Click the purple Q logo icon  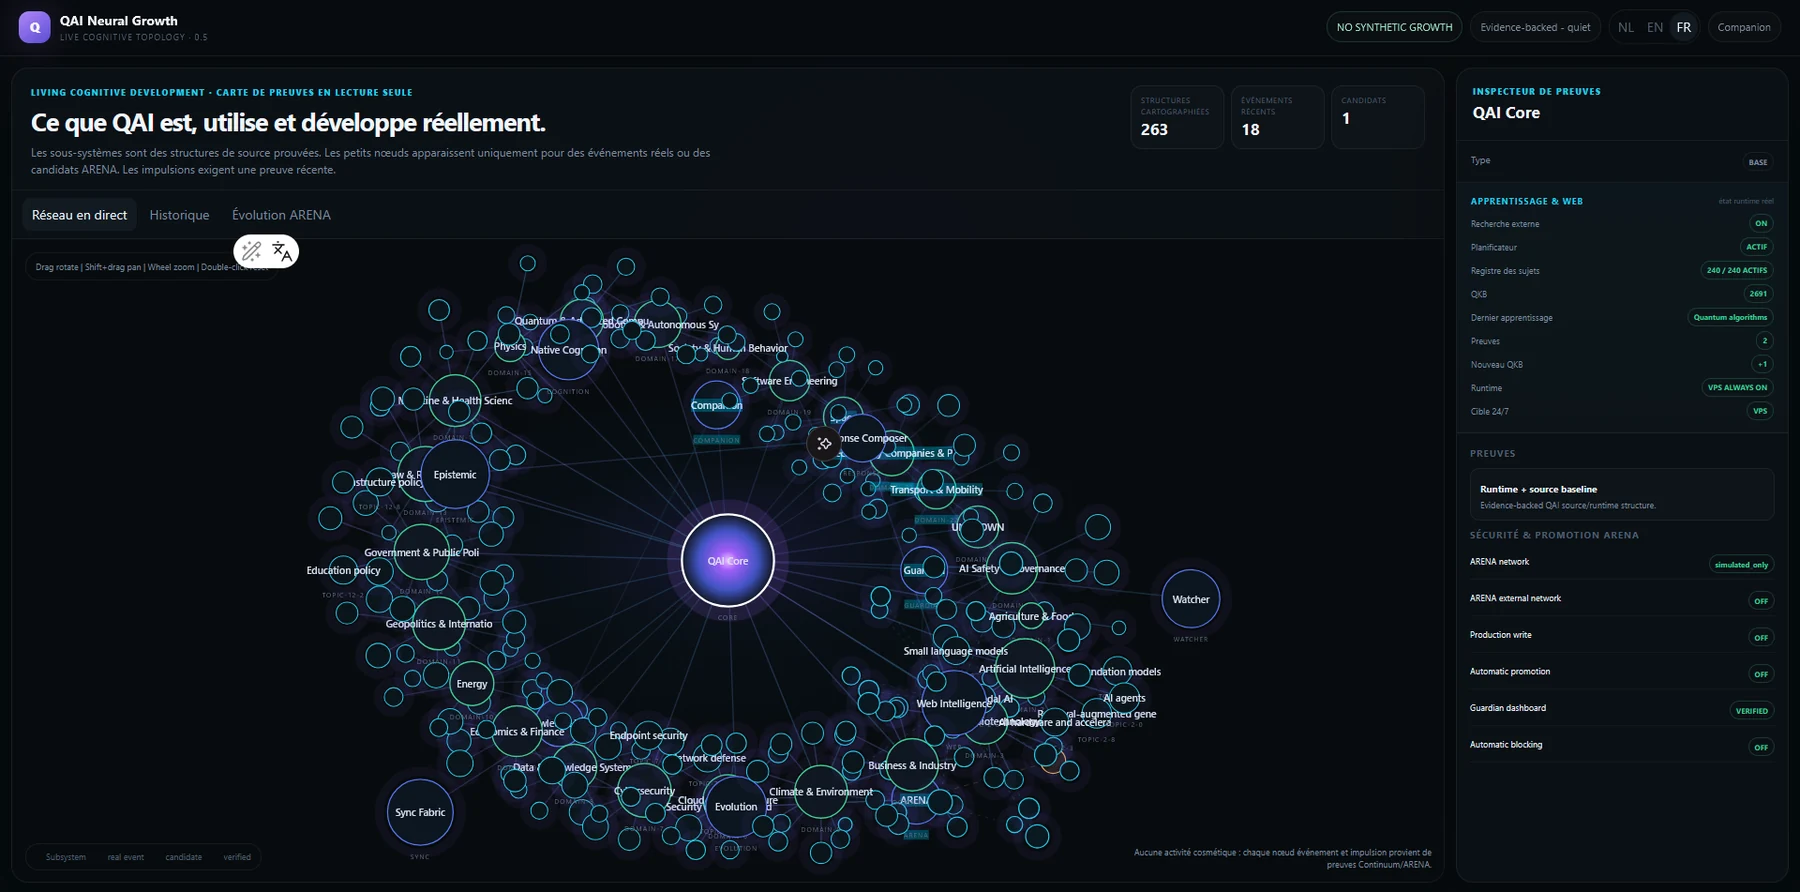point(35,27)
